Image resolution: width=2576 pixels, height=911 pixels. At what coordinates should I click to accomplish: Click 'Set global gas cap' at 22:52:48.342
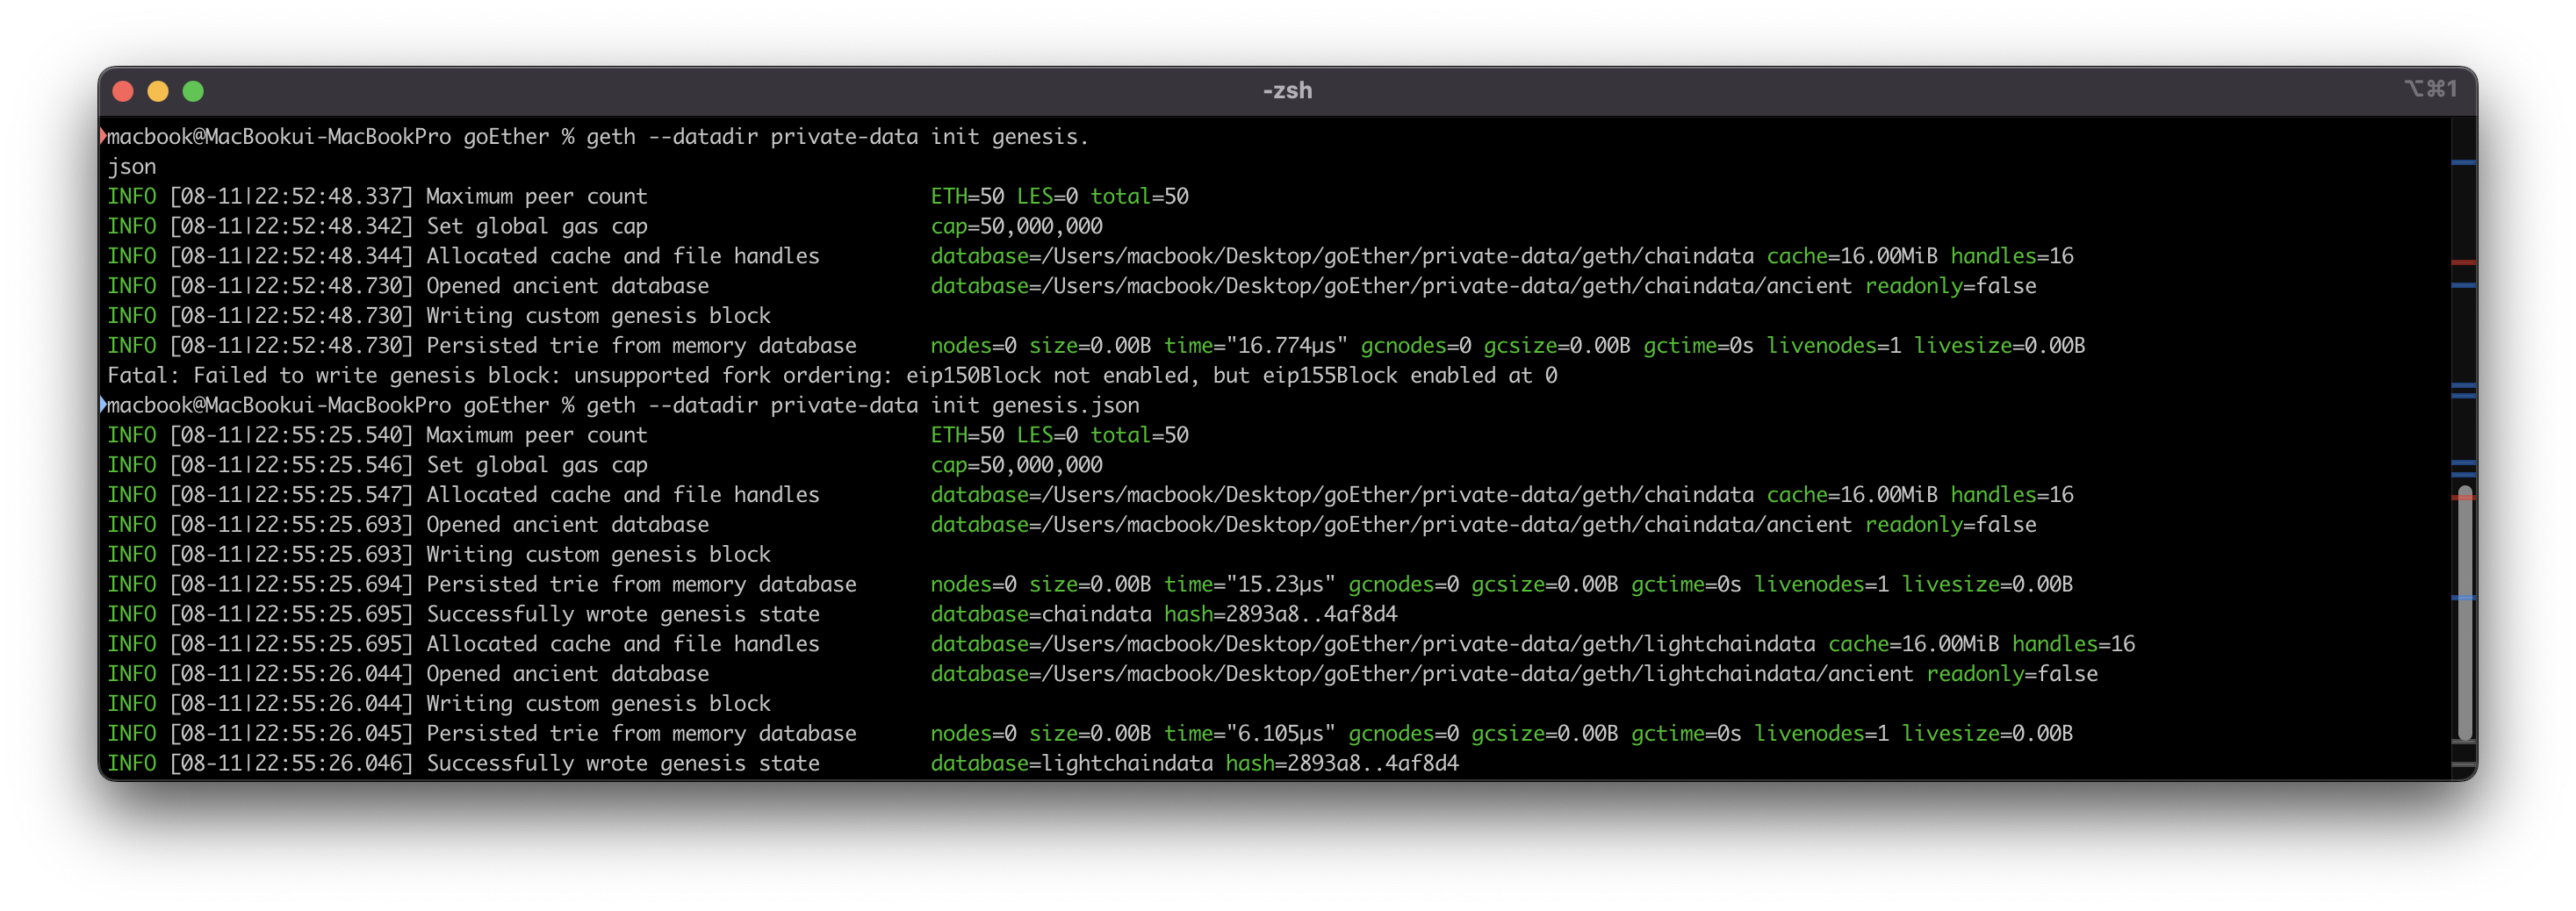tap(536, 226)
